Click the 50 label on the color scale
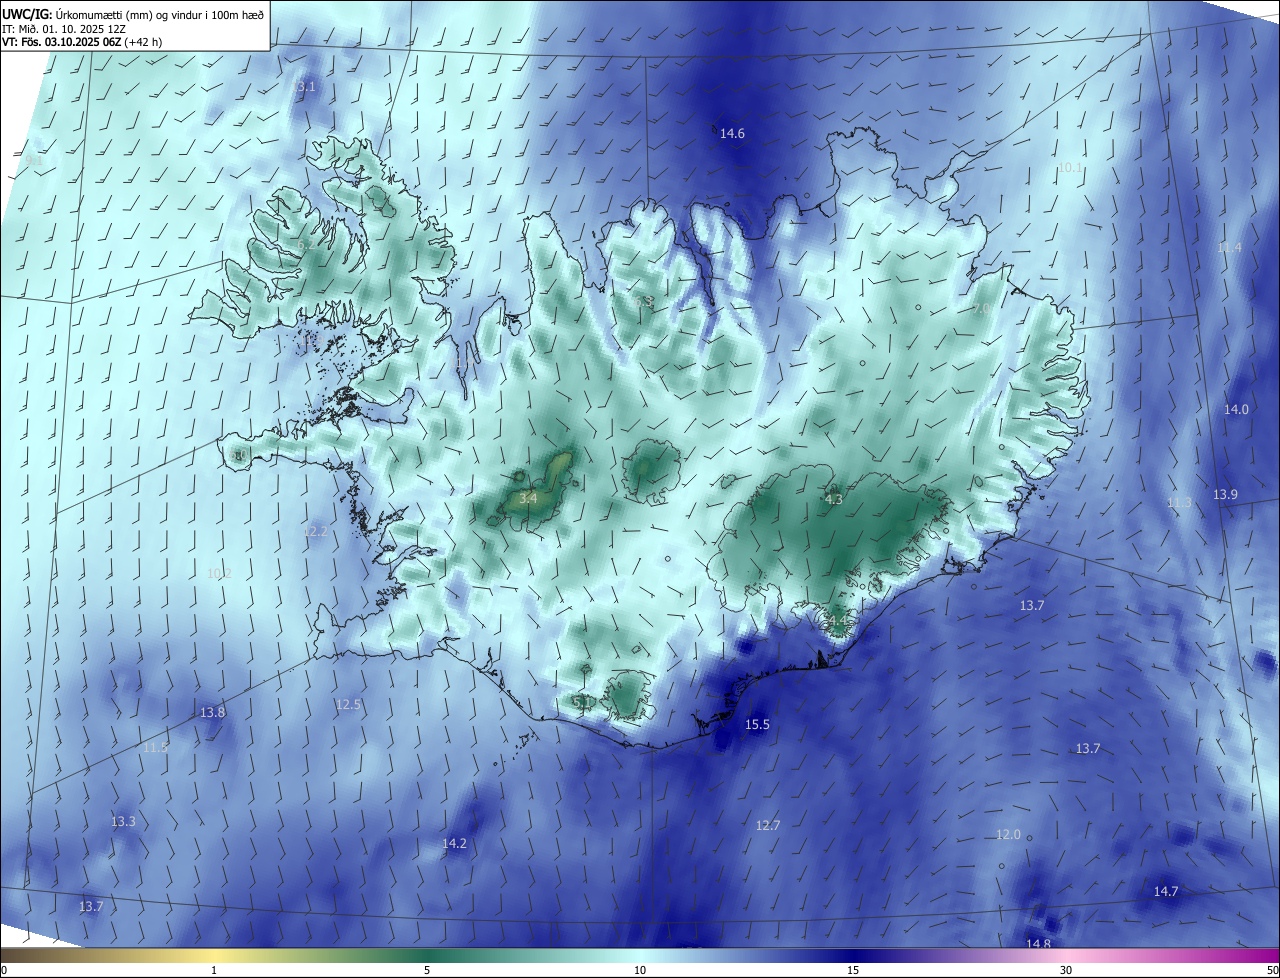This screenshot has height=978, width=1280. pyautogui.click(x=1272, y=970)
